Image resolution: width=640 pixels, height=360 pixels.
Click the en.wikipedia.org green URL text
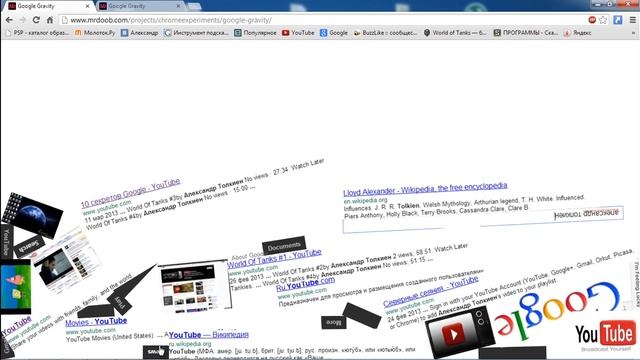point(365,201)
